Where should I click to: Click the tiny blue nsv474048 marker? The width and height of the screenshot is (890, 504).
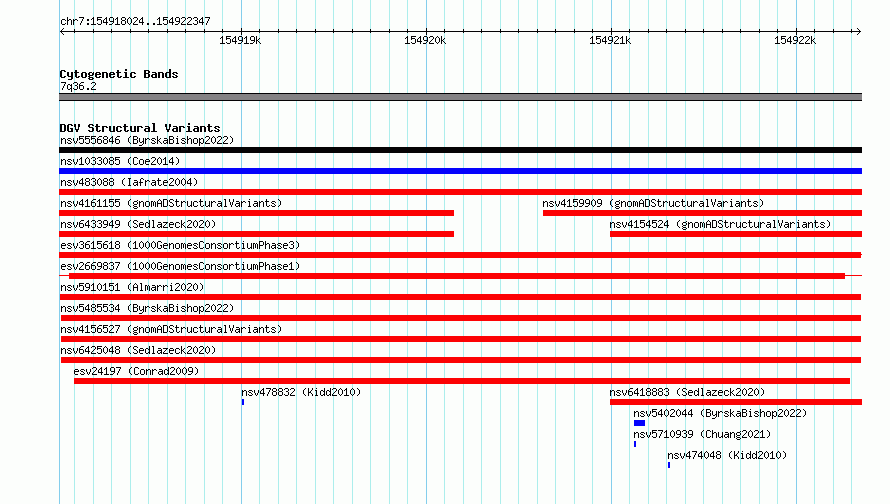tap(669, 465)
